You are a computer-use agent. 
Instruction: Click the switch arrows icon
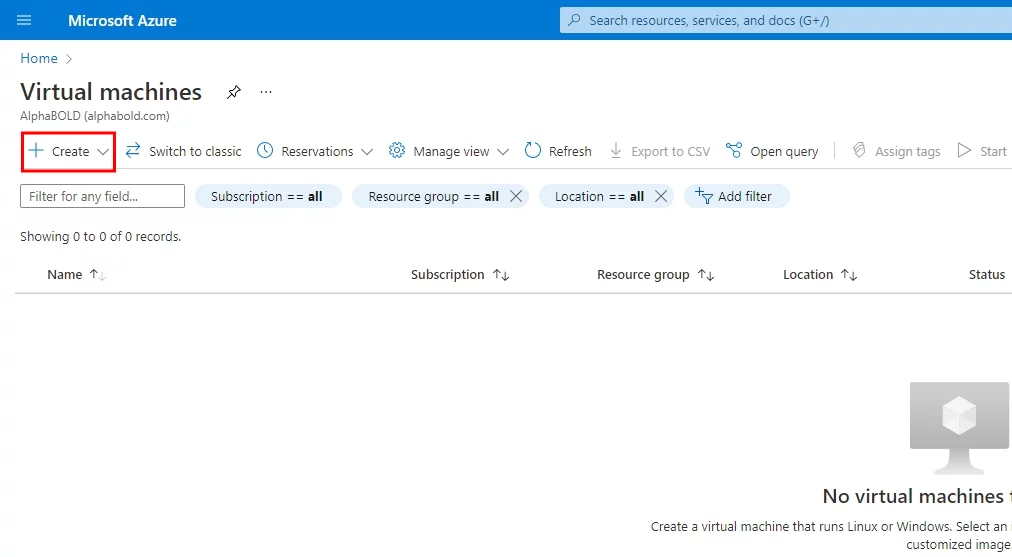133,150
